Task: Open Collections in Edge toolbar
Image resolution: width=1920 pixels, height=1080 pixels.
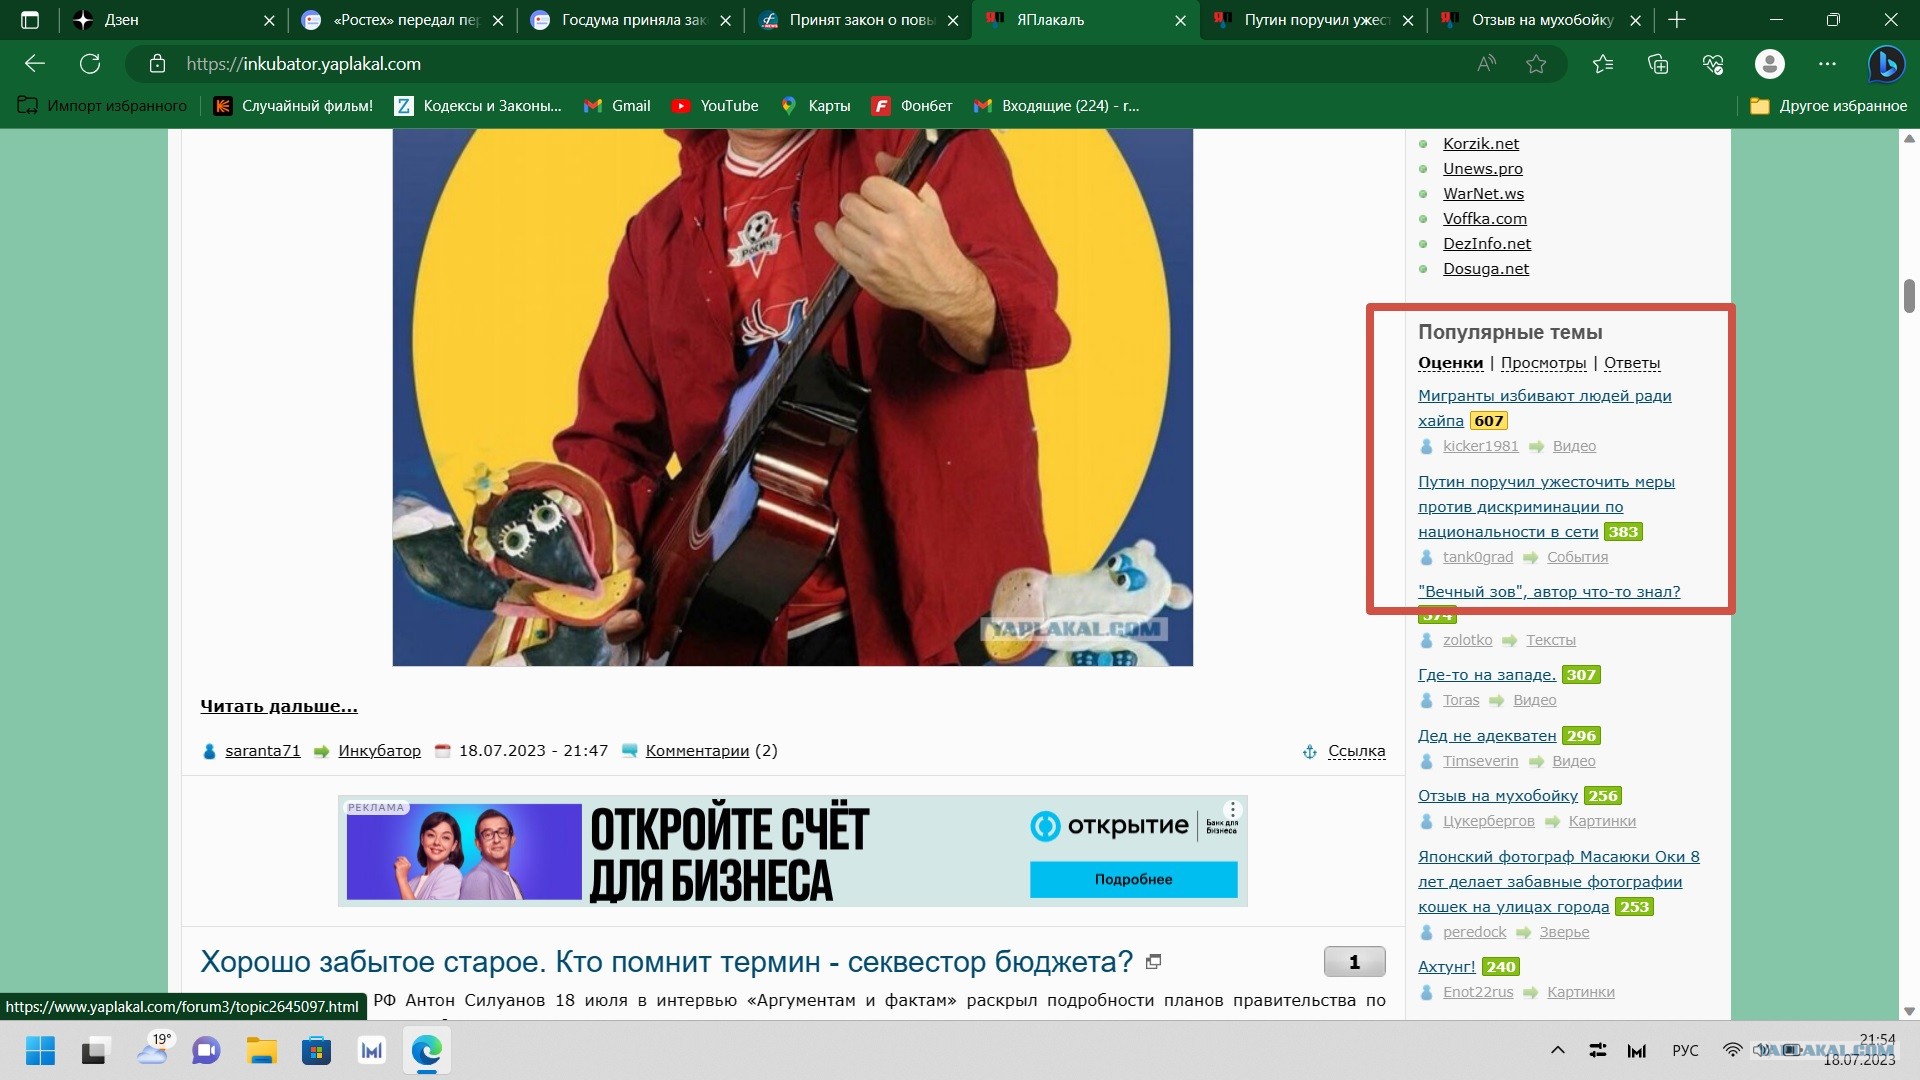Action: coord(1658,64)
